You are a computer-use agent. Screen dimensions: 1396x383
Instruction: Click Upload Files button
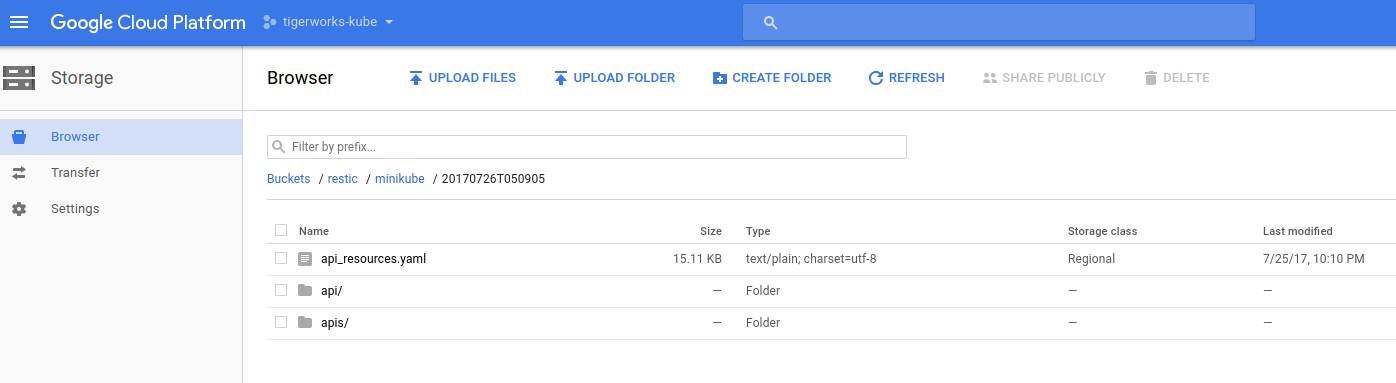click(462, 78)
